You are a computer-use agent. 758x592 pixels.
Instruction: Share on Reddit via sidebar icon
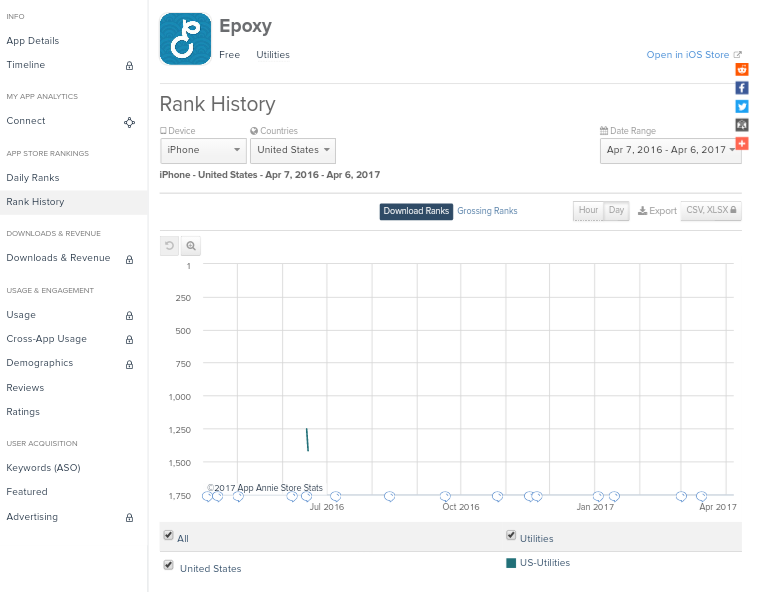click(x=742, y=70)
